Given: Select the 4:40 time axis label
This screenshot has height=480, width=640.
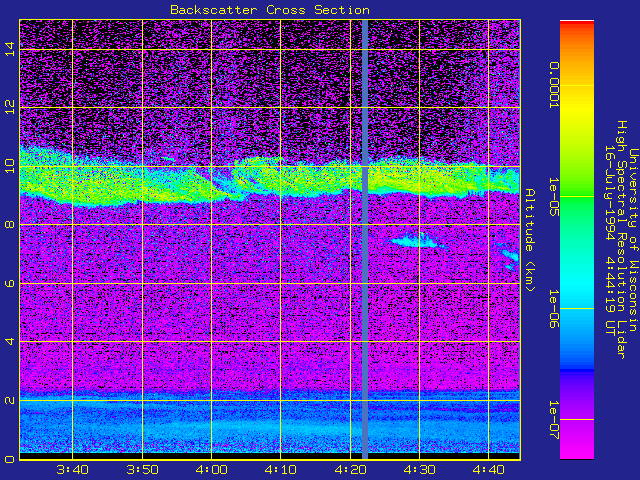Looking at the screenshot, I should pos(489,470).
